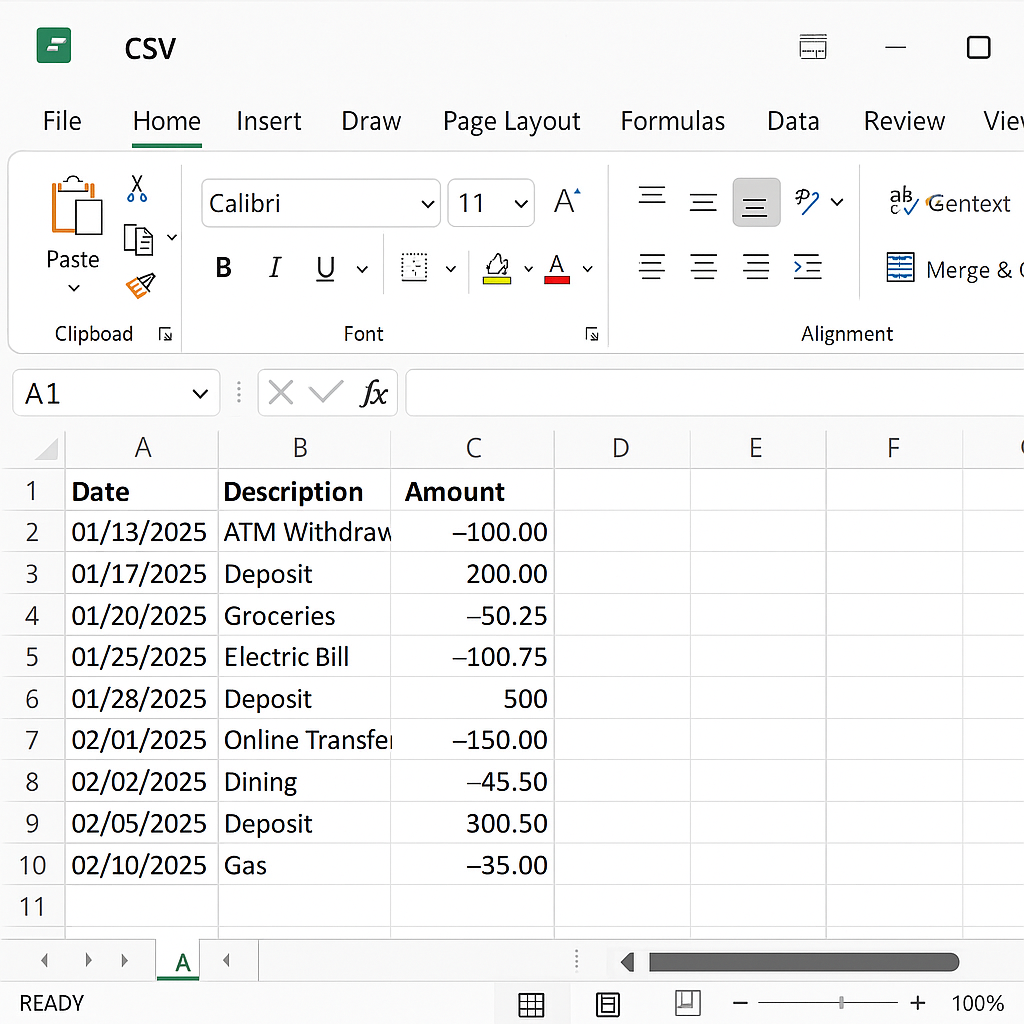Switch to the Formulas tab

[x=672, y=121]
